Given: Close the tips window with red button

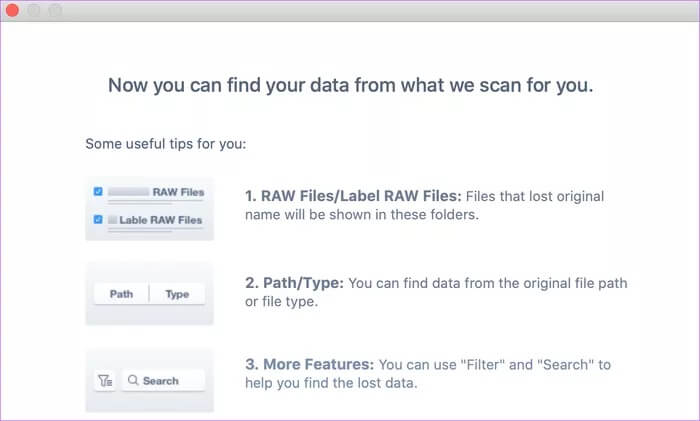Looking at the screenshot, I should click(12, 10).
